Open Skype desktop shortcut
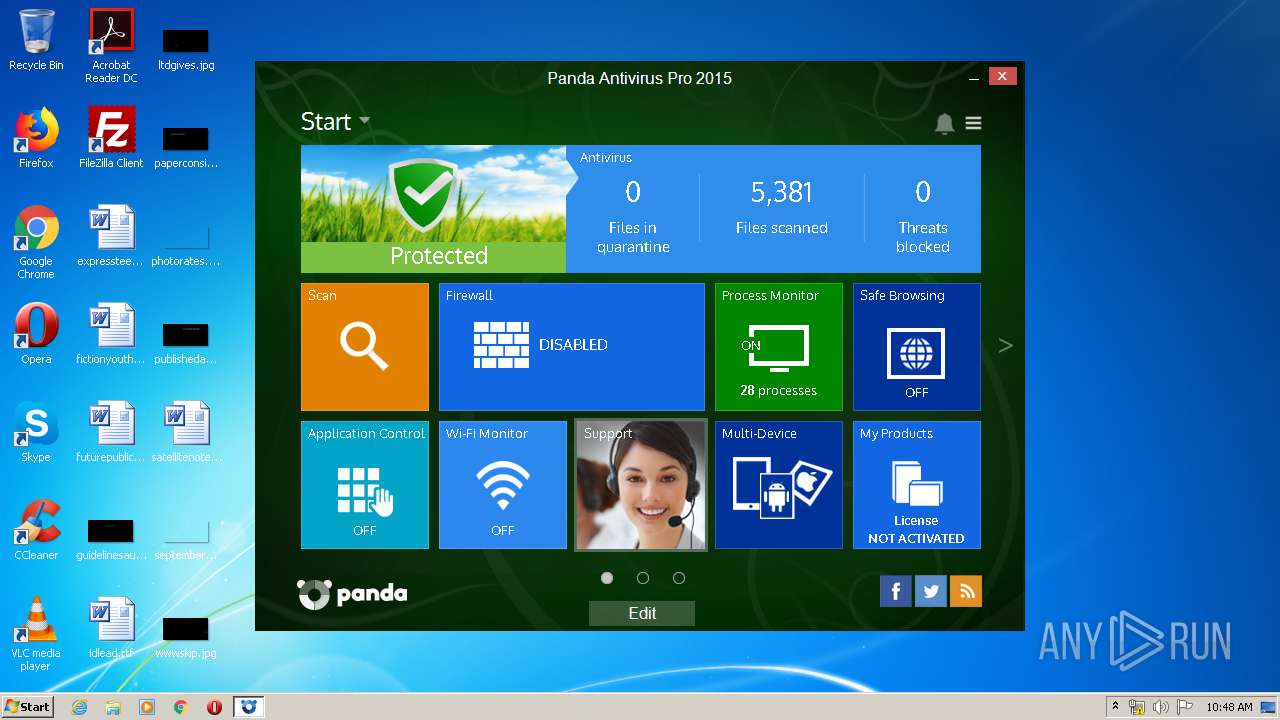The image size is (1280, 720). [x=36, y=432]
